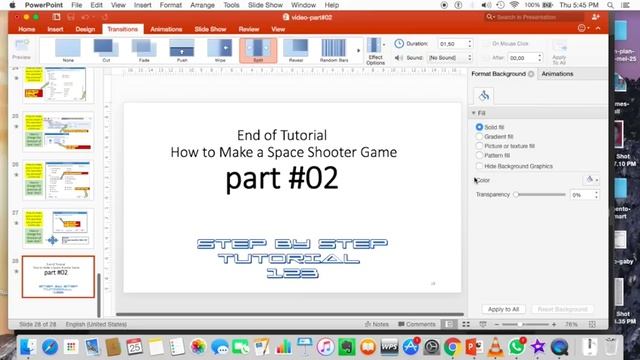640x360 pixels.
Task: Apply the Wipe transition
Action: [x=220, y=51]
